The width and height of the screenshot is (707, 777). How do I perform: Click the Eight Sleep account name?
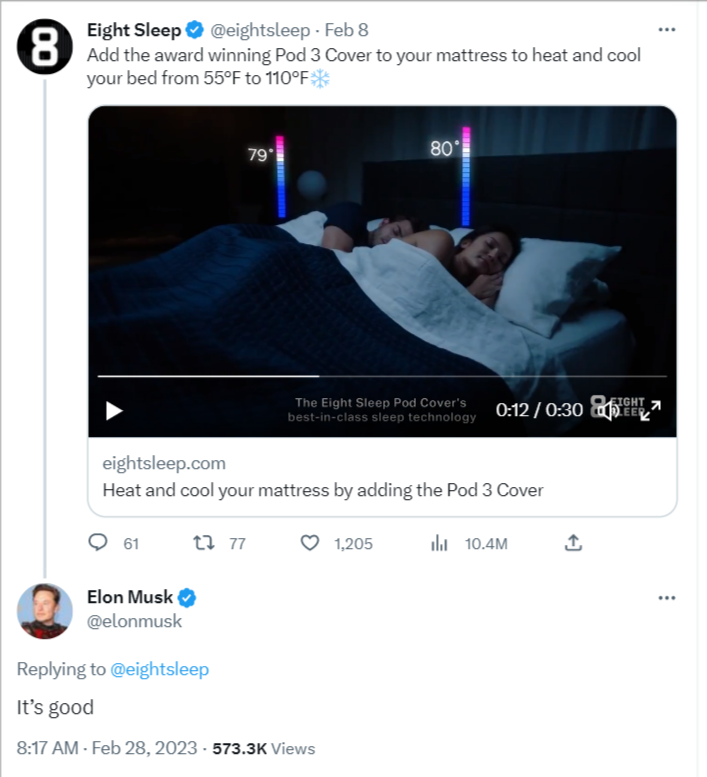(134, 30)
